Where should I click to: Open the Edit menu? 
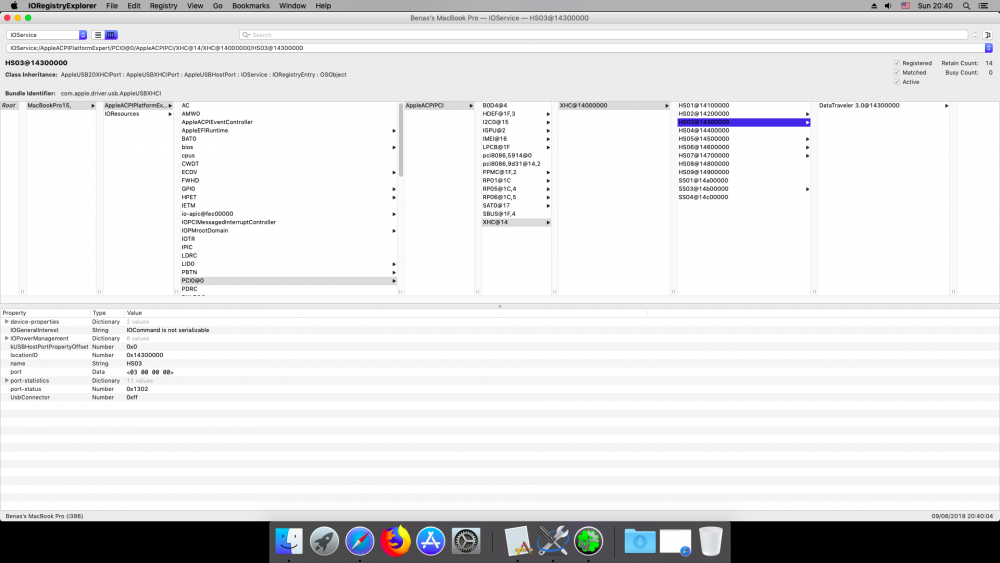(x=134, y=6)
